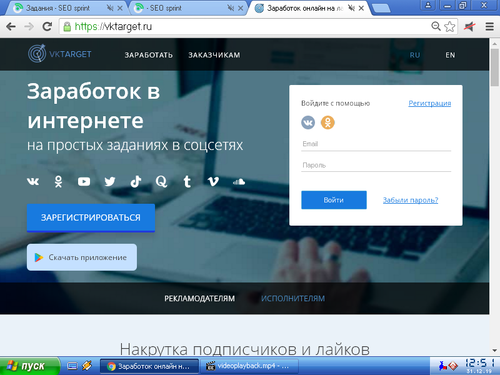
Task: Click the Tumblr t icon
Action: [x=187, y=182]
